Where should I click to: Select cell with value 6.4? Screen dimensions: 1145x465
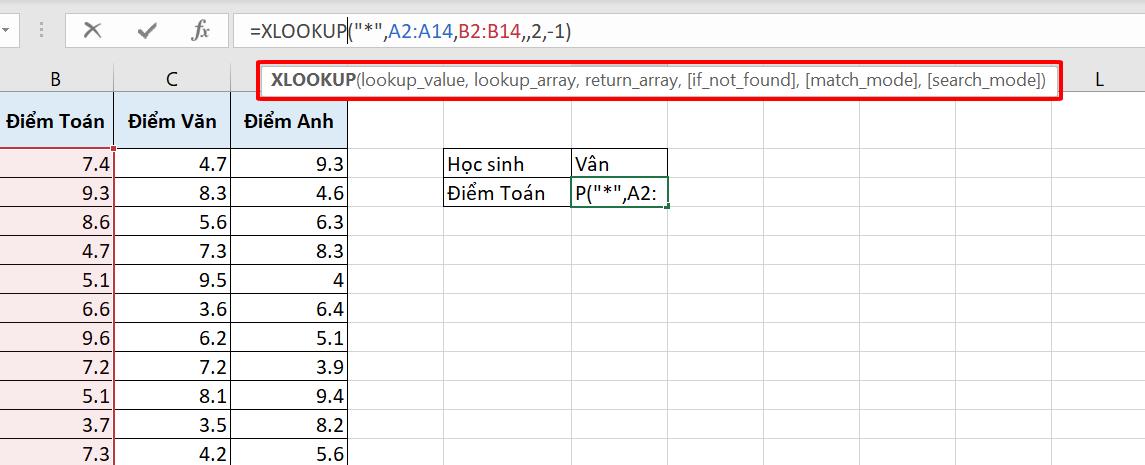tap(288, 310)
